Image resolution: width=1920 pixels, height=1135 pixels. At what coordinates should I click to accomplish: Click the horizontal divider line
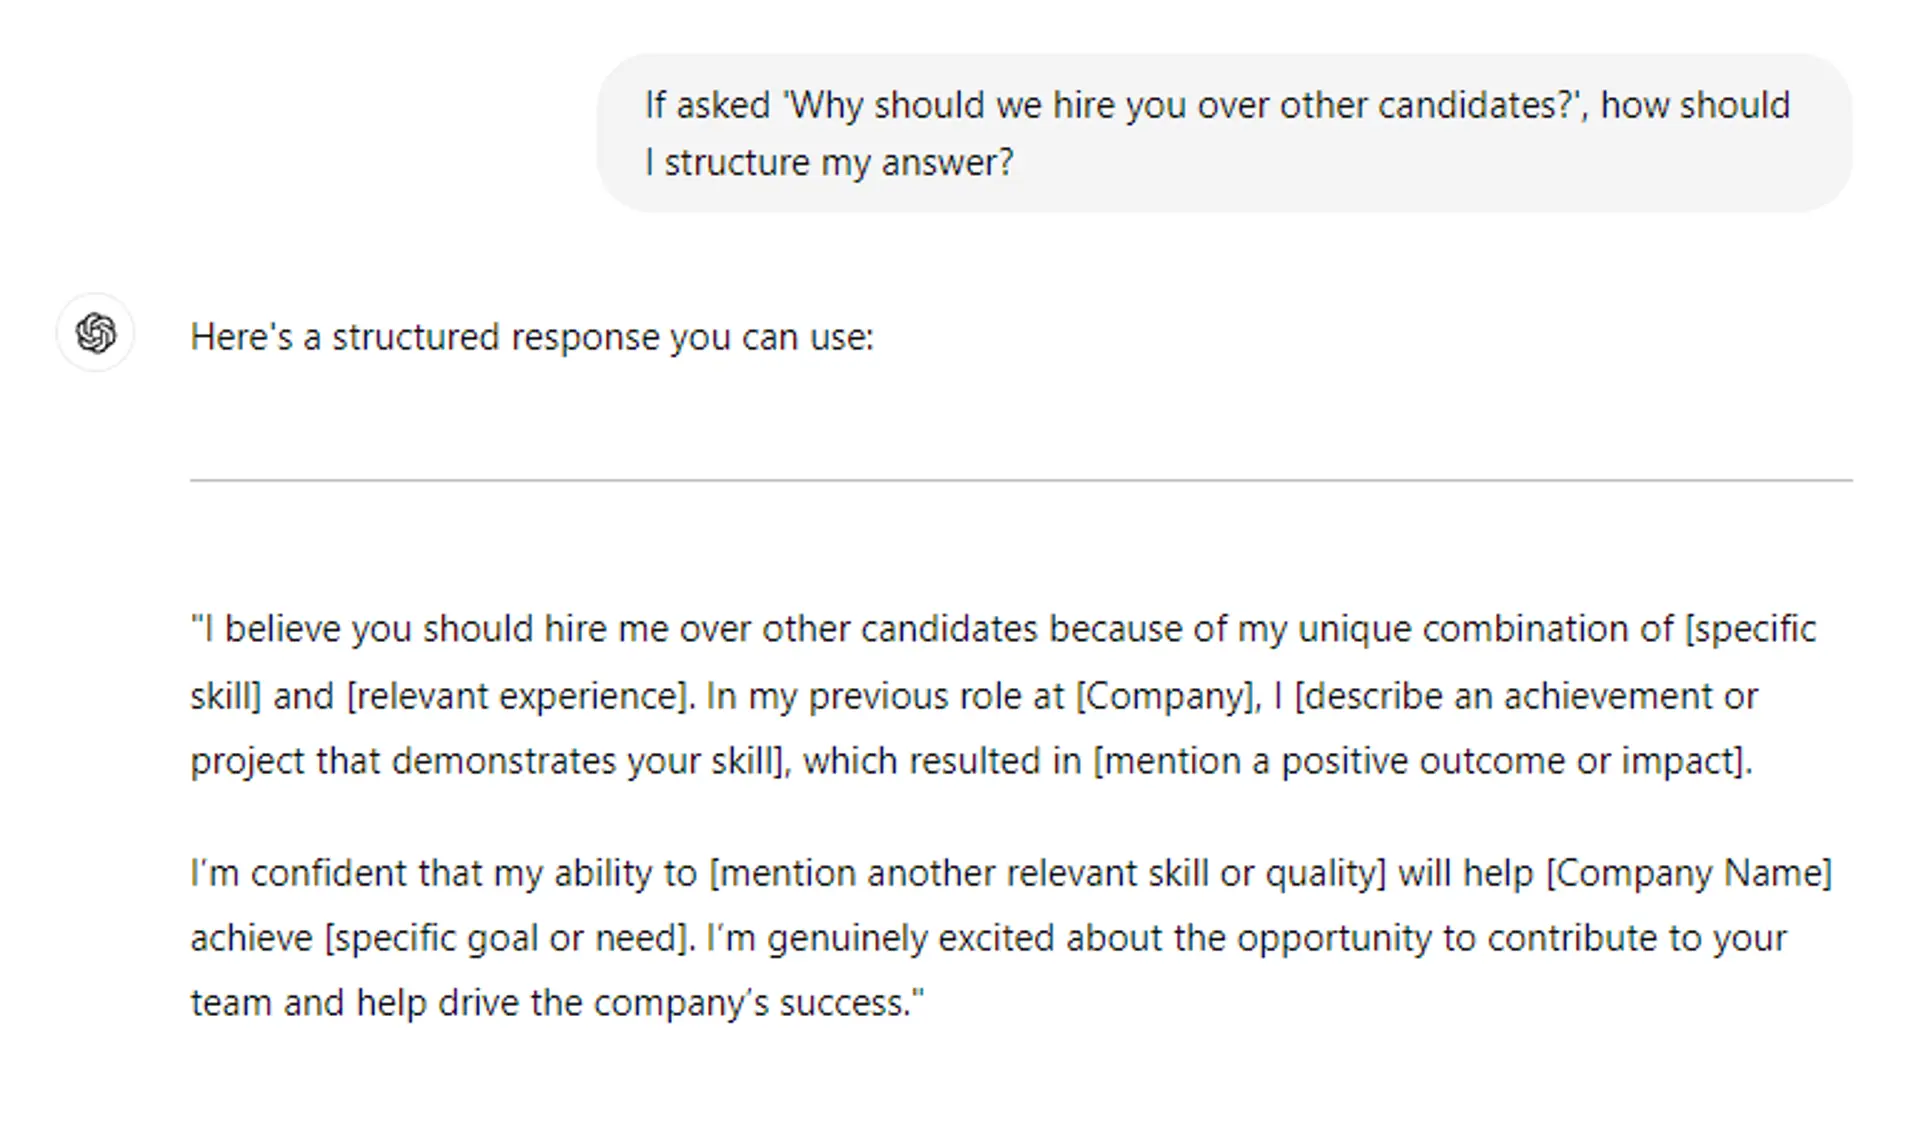click(x=1020, y=480)
